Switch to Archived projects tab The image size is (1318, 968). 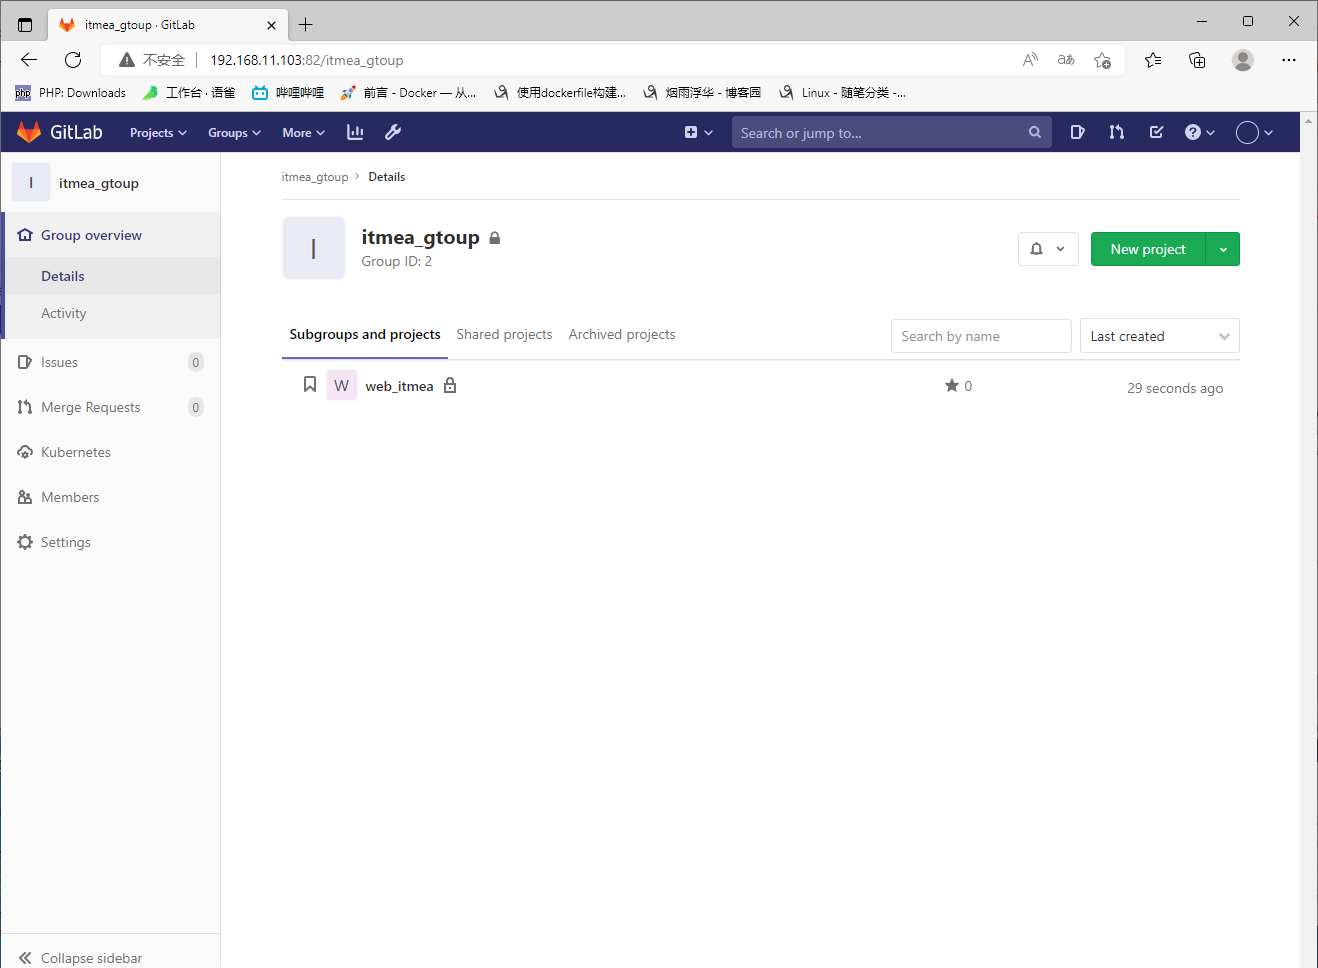click(622, 334)
